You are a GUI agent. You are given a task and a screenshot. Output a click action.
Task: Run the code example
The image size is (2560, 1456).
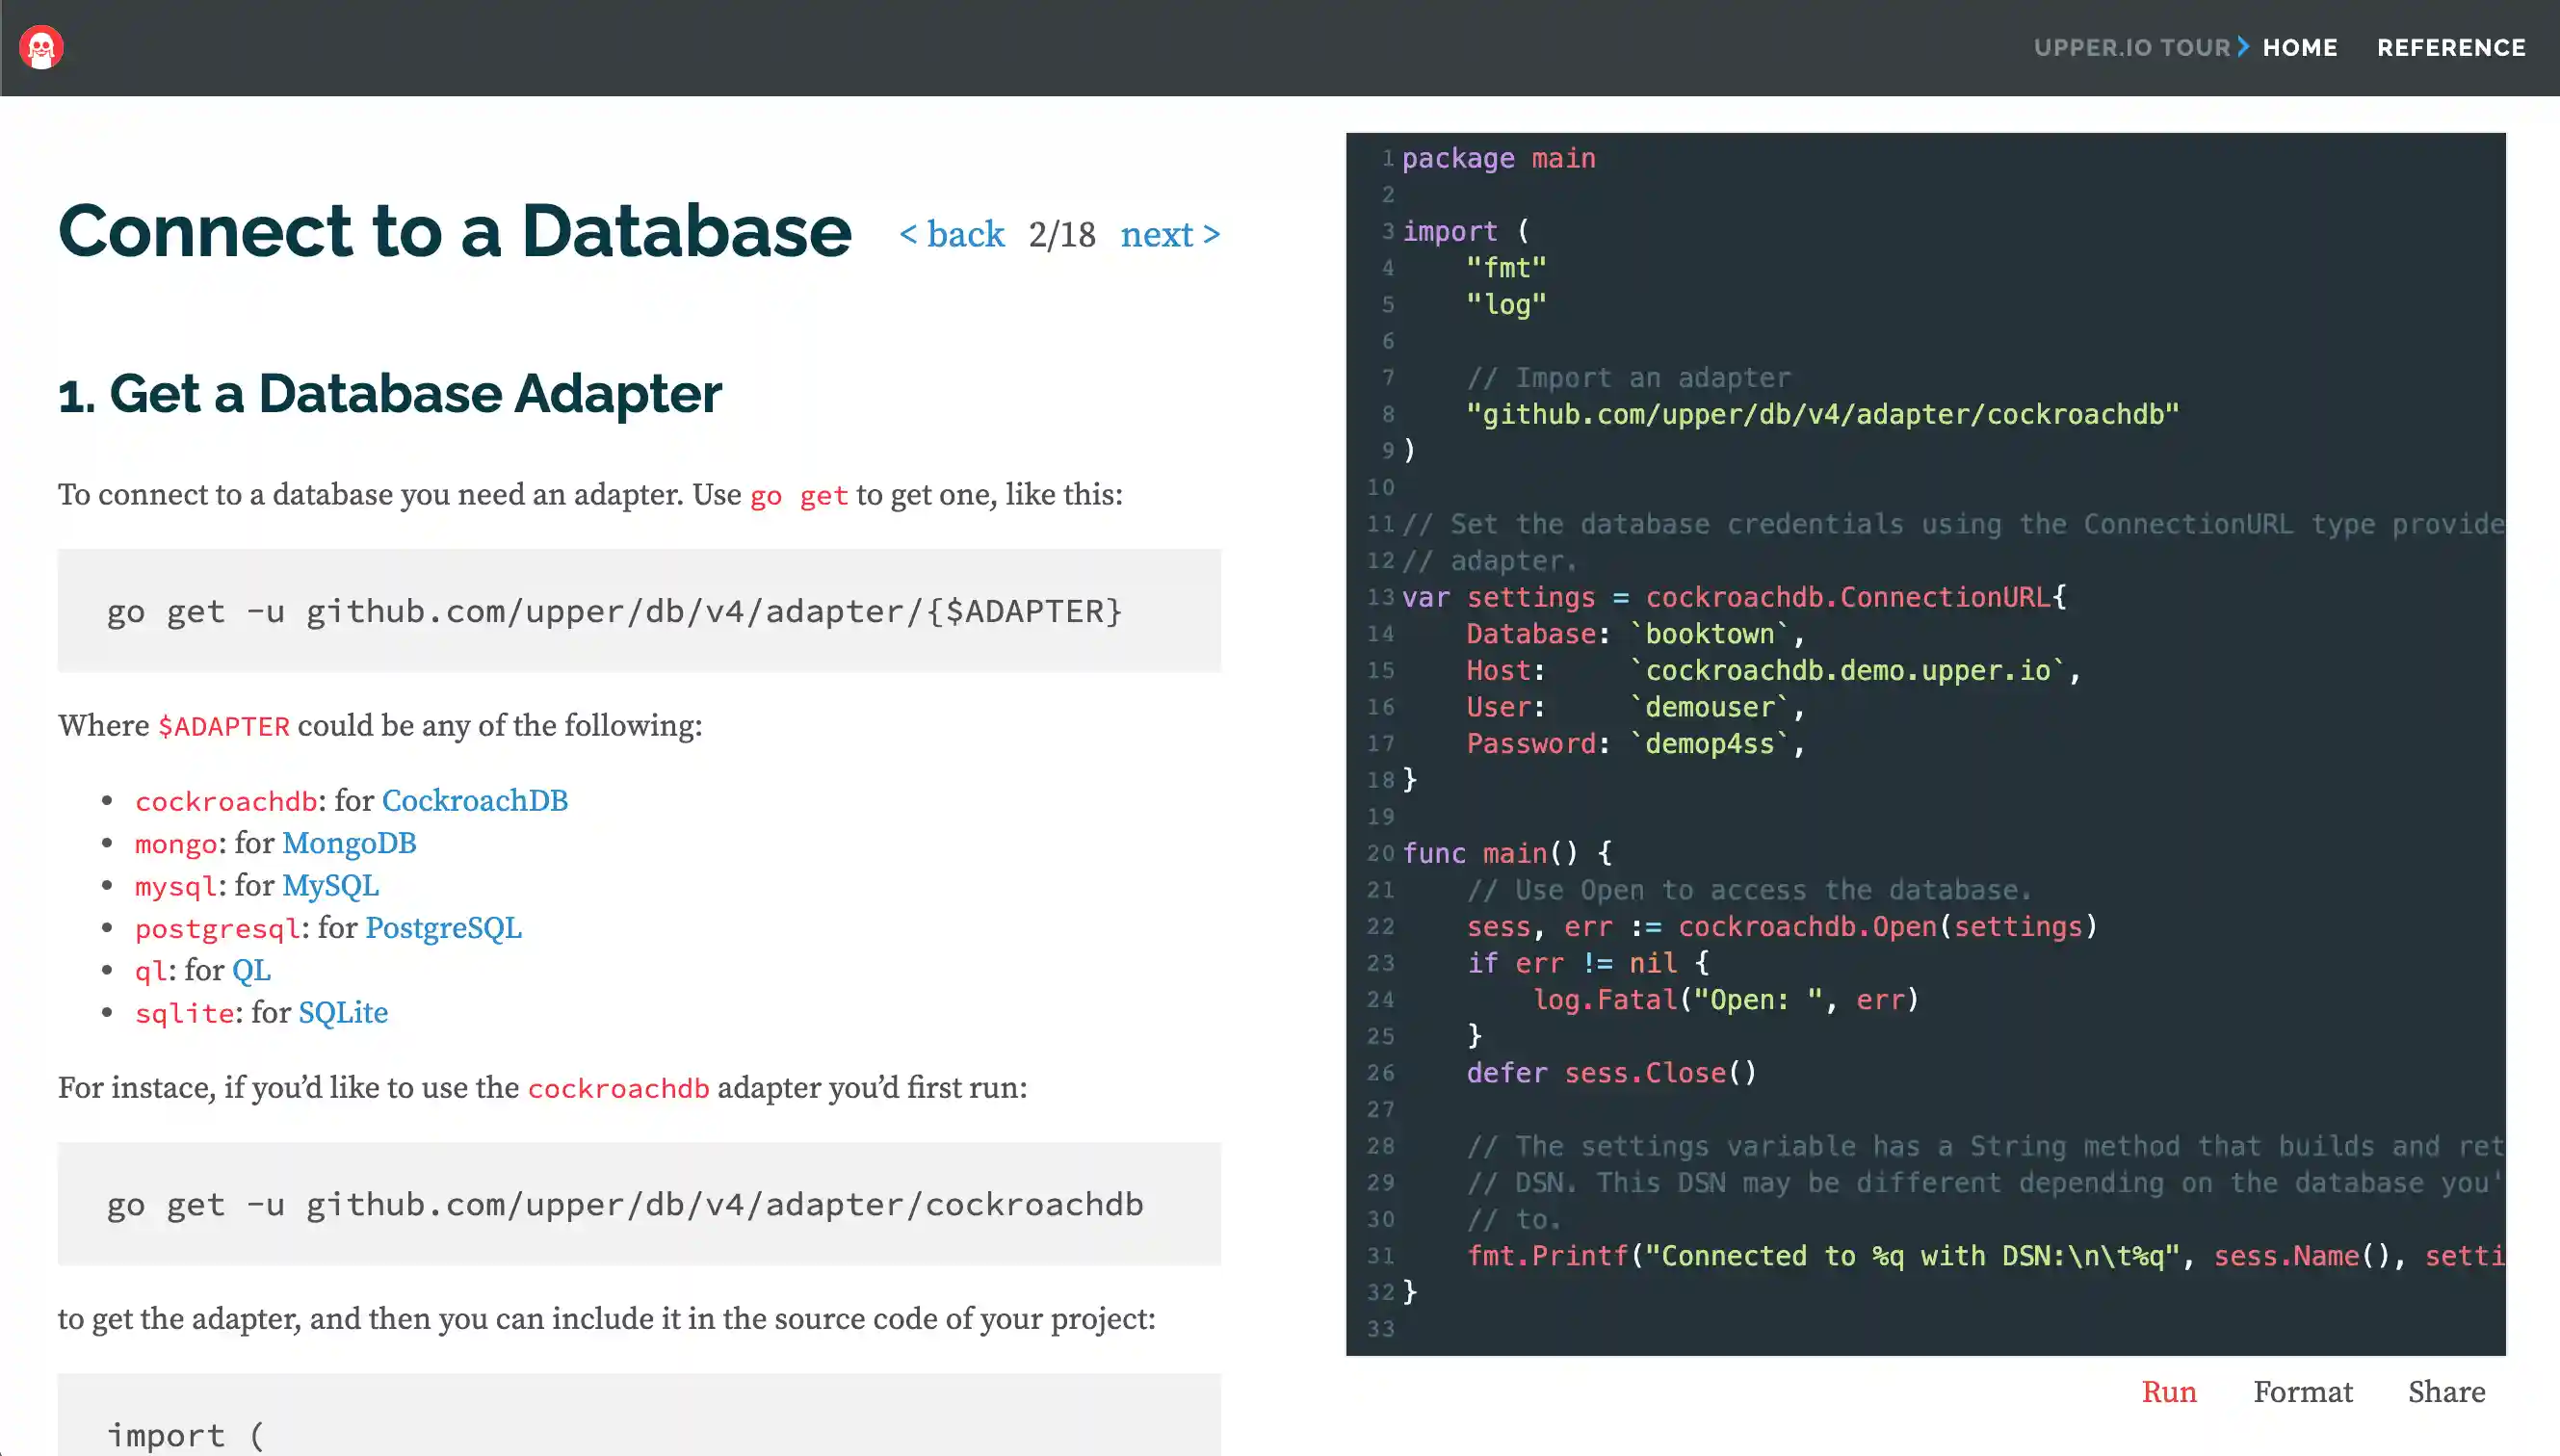coord(2168,1392)
